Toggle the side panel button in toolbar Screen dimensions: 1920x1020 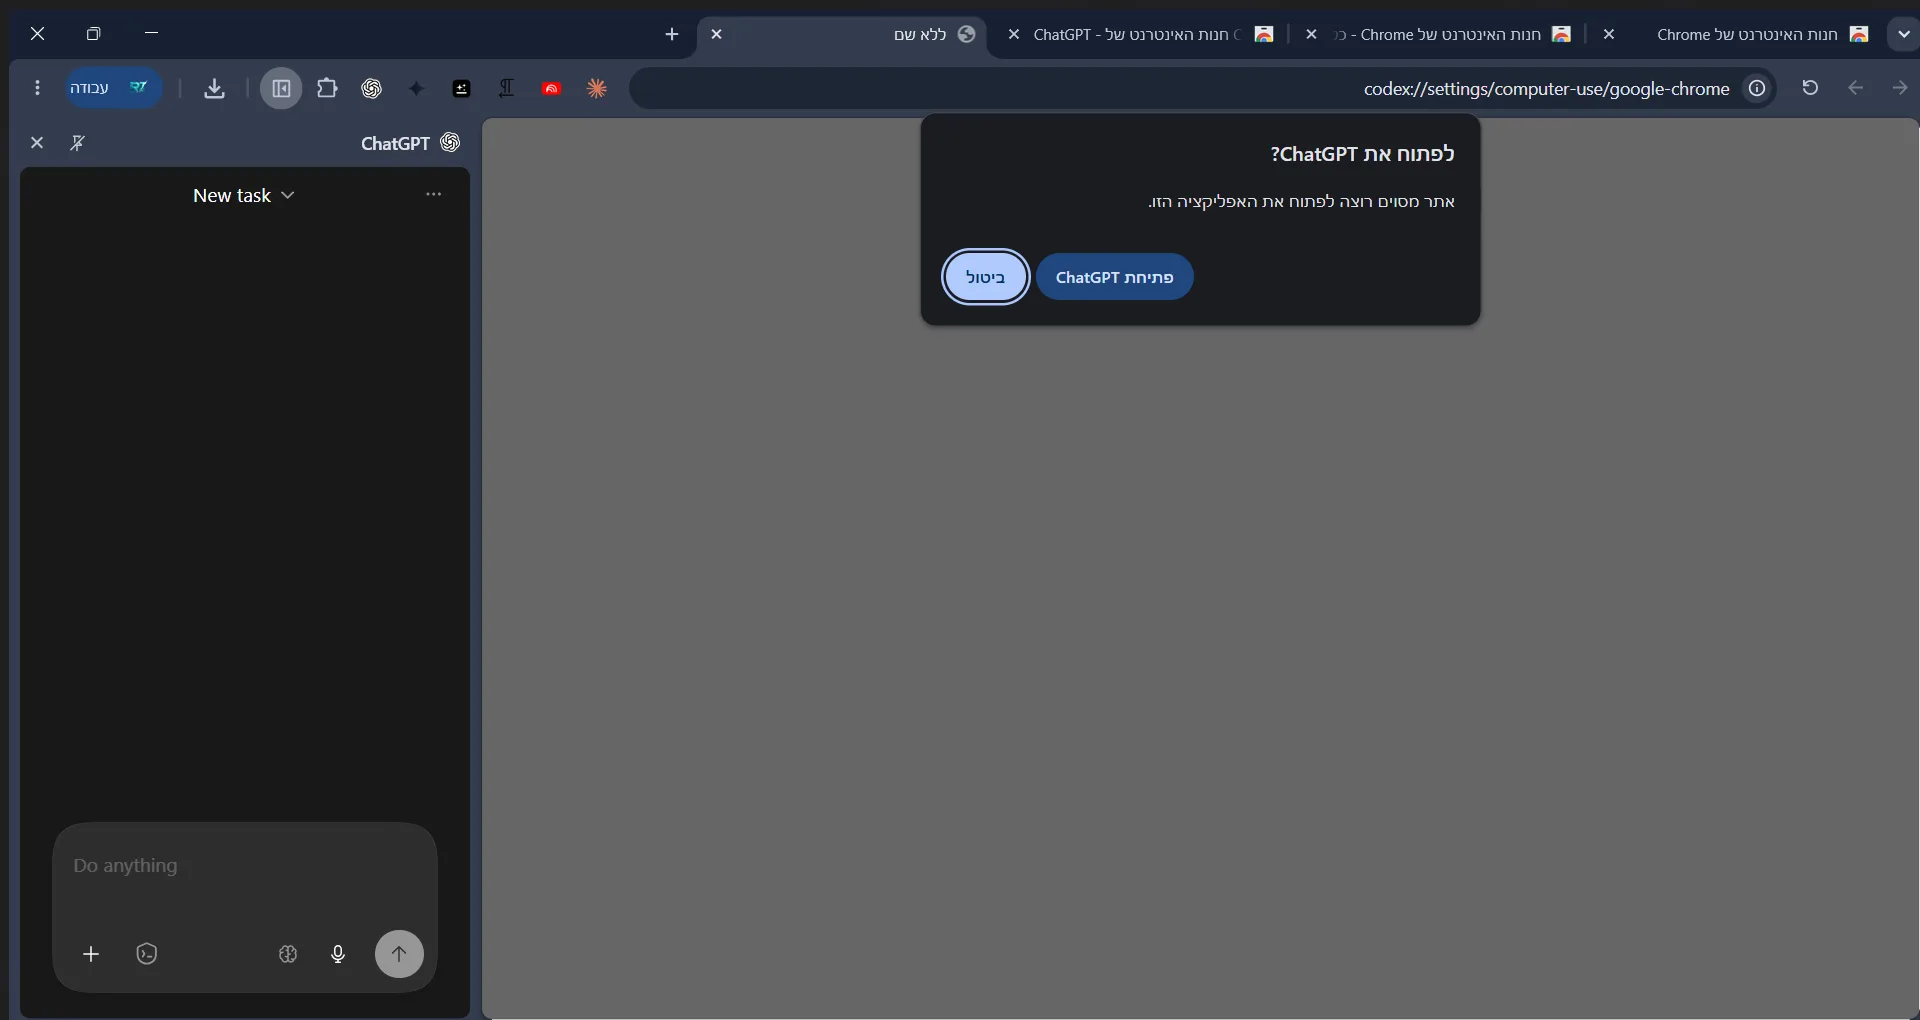pyautogui.click(x=281, y=88)
